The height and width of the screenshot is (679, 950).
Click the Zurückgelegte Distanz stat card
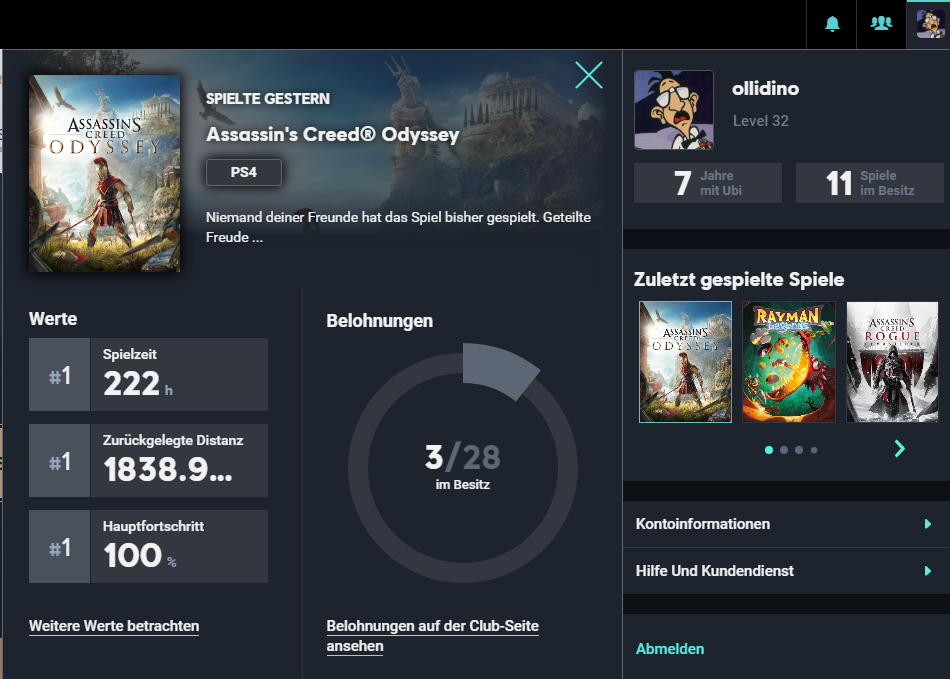click(148, 460)
